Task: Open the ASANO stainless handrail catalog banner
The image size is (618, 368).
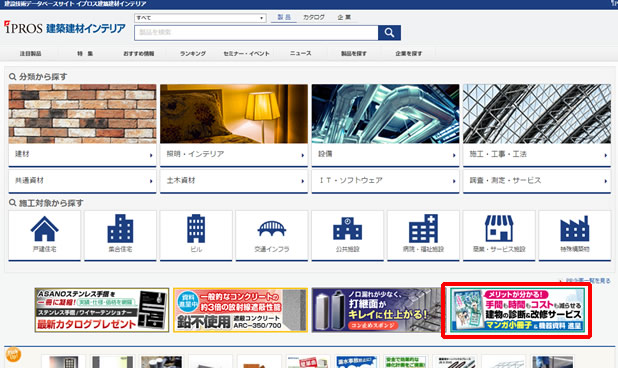Action: pos(102,310)
